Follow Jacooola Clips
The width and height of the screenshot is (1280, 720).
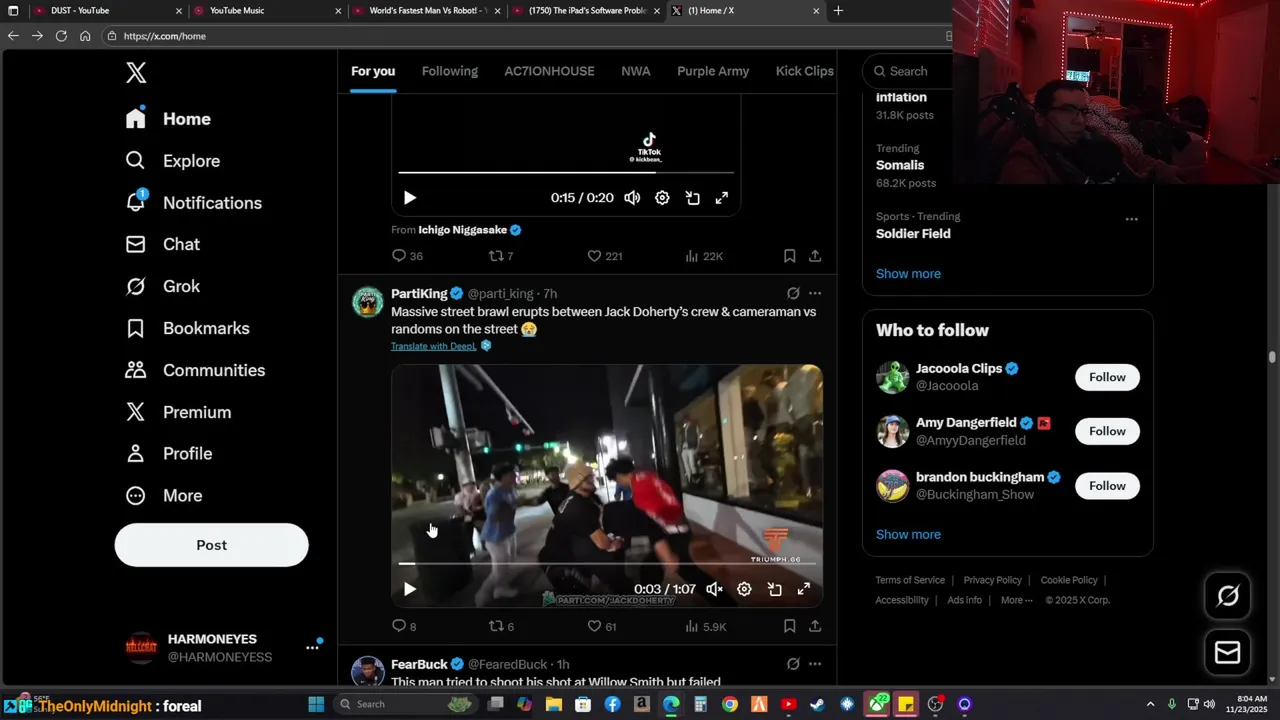[x=1107, y=377]
